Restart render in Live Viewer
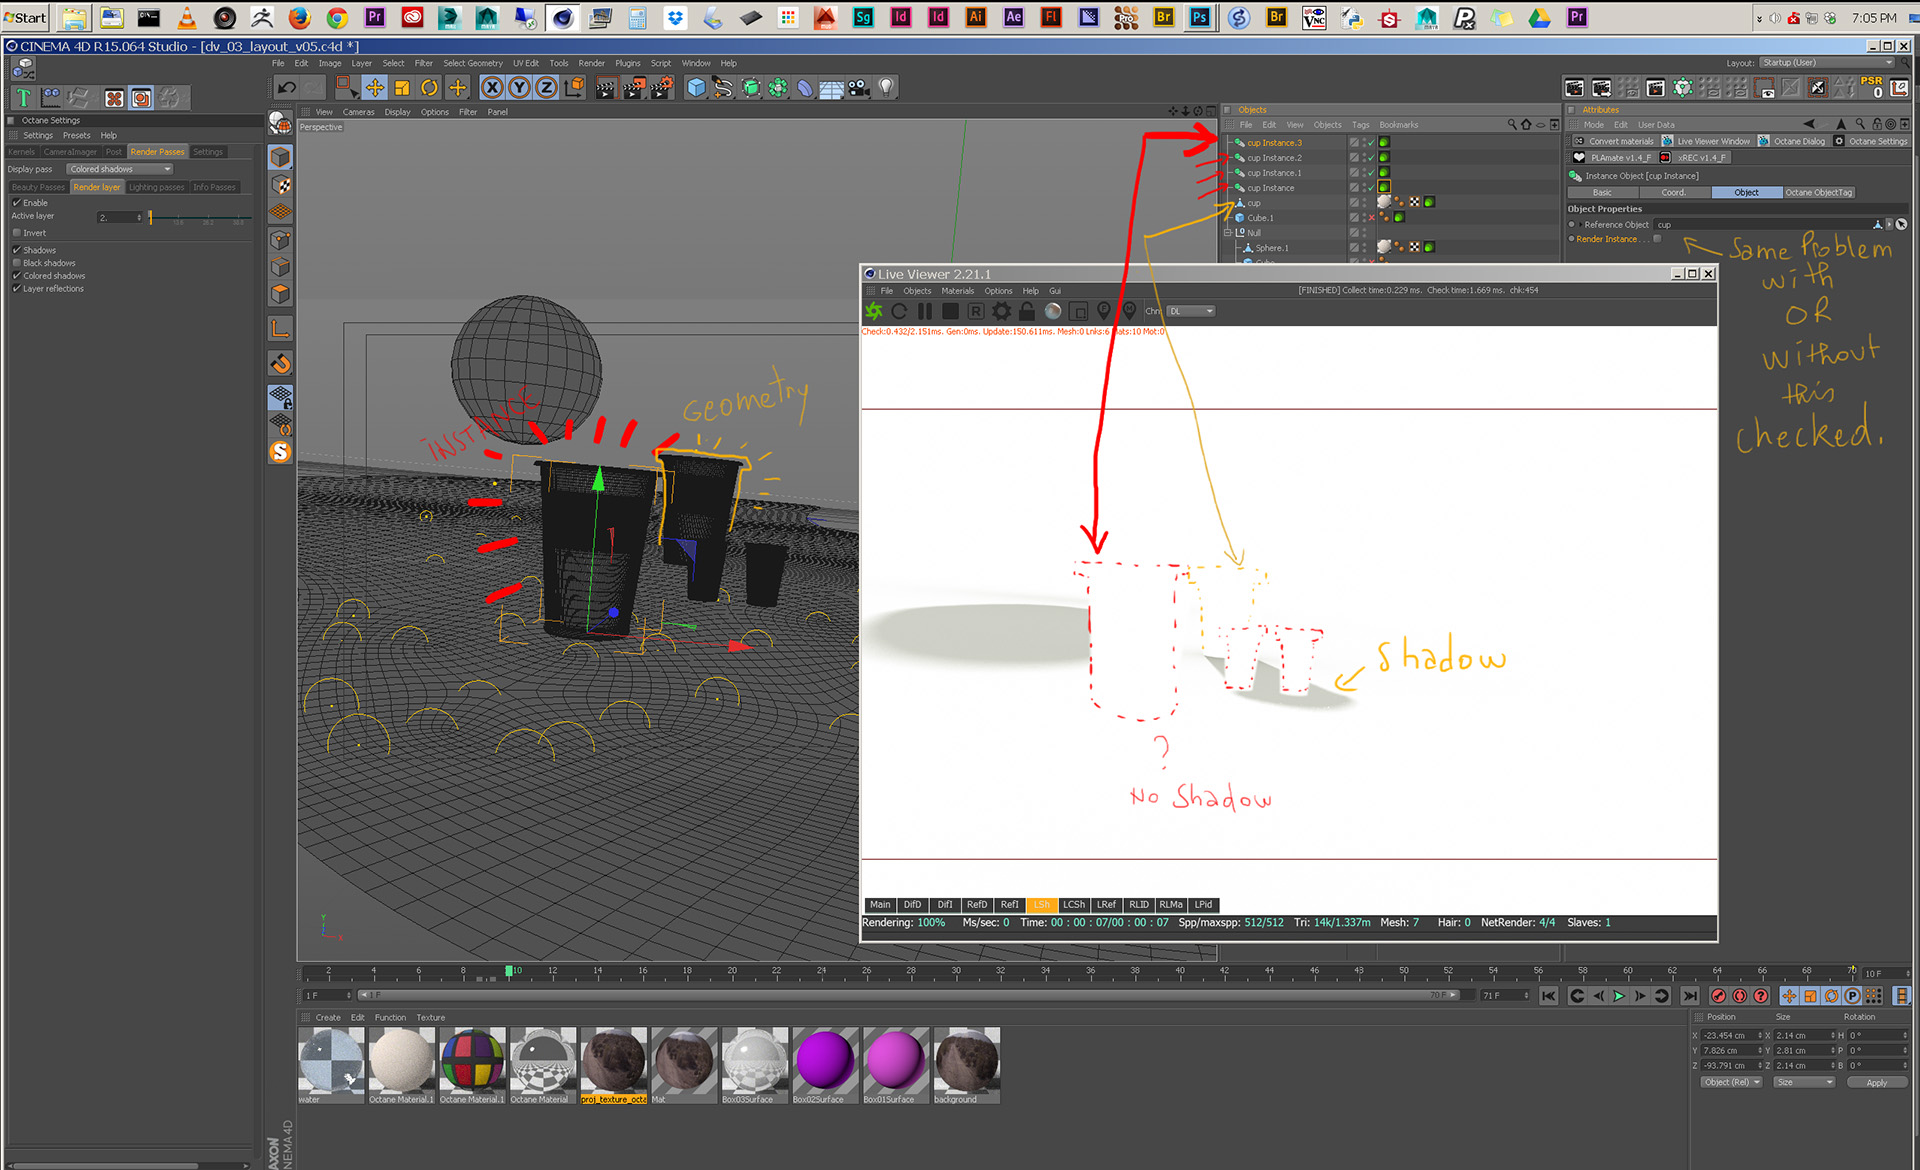1920x1170 pixels. (899, 311)
